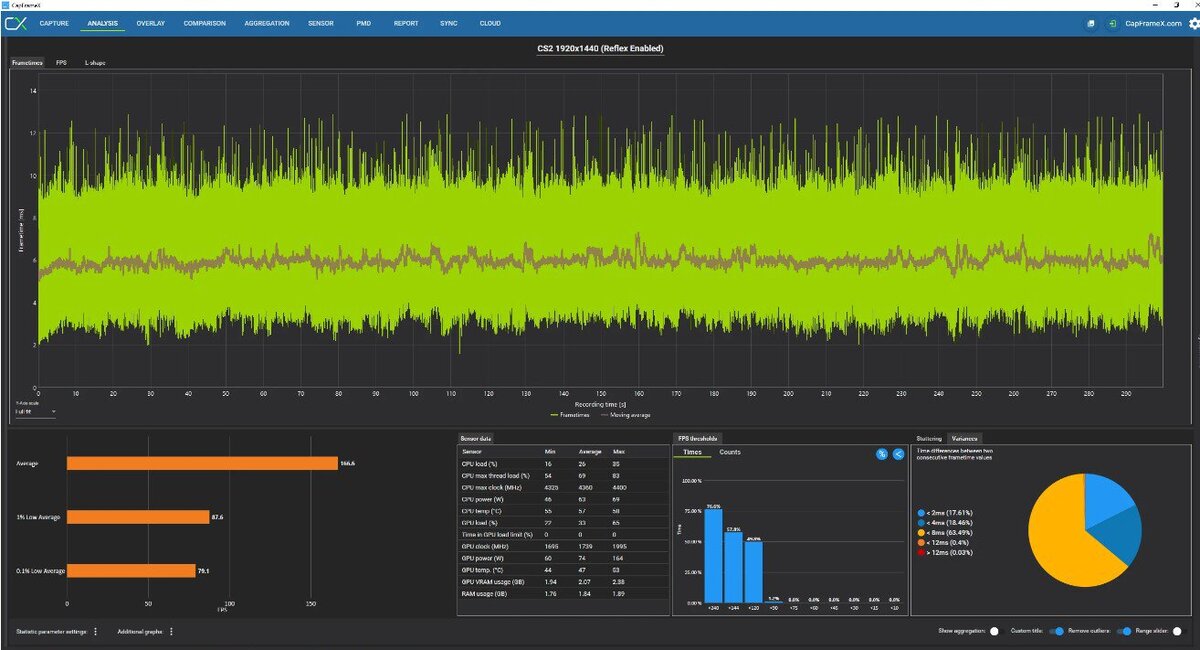The width and height of the screenshot is (1200, 650).
Task: Open the OVERLAY tab
Action: click(151, 23)
